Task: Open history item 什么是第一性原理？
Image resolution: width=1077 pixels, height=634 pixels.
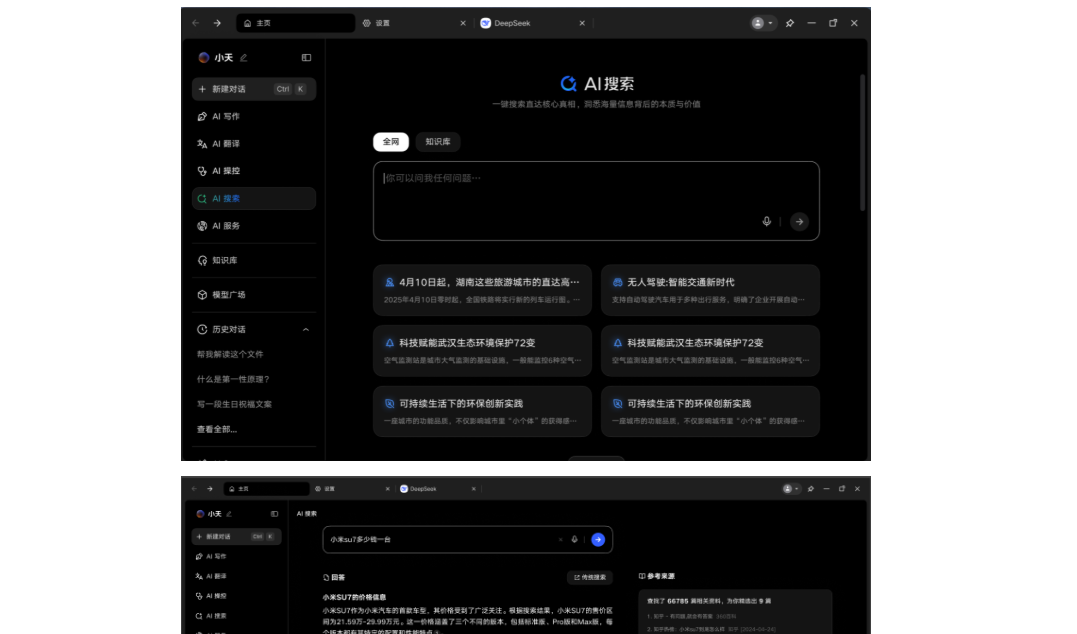Action: (x=233, y=379)
